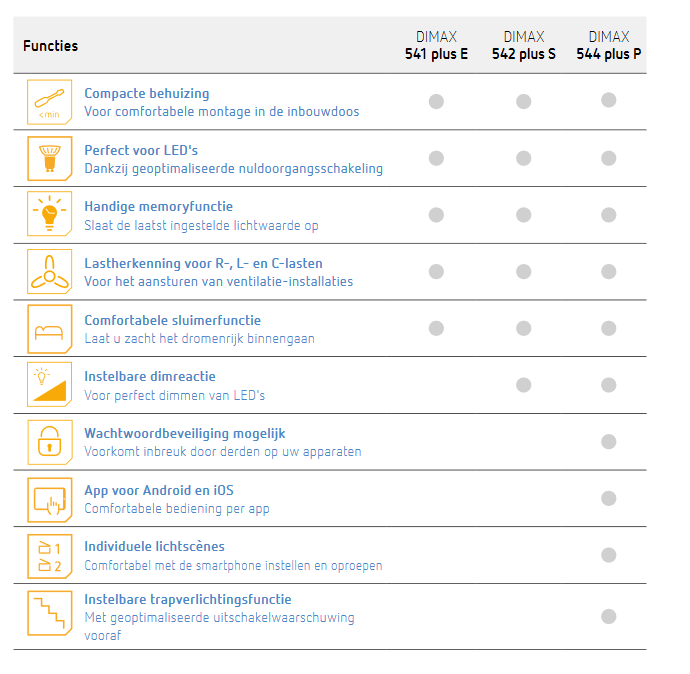Click 541 plus E dot for Comfortabele sluimerfunctie
Viewport: 690px width, 674px height.
click(436, 328)
